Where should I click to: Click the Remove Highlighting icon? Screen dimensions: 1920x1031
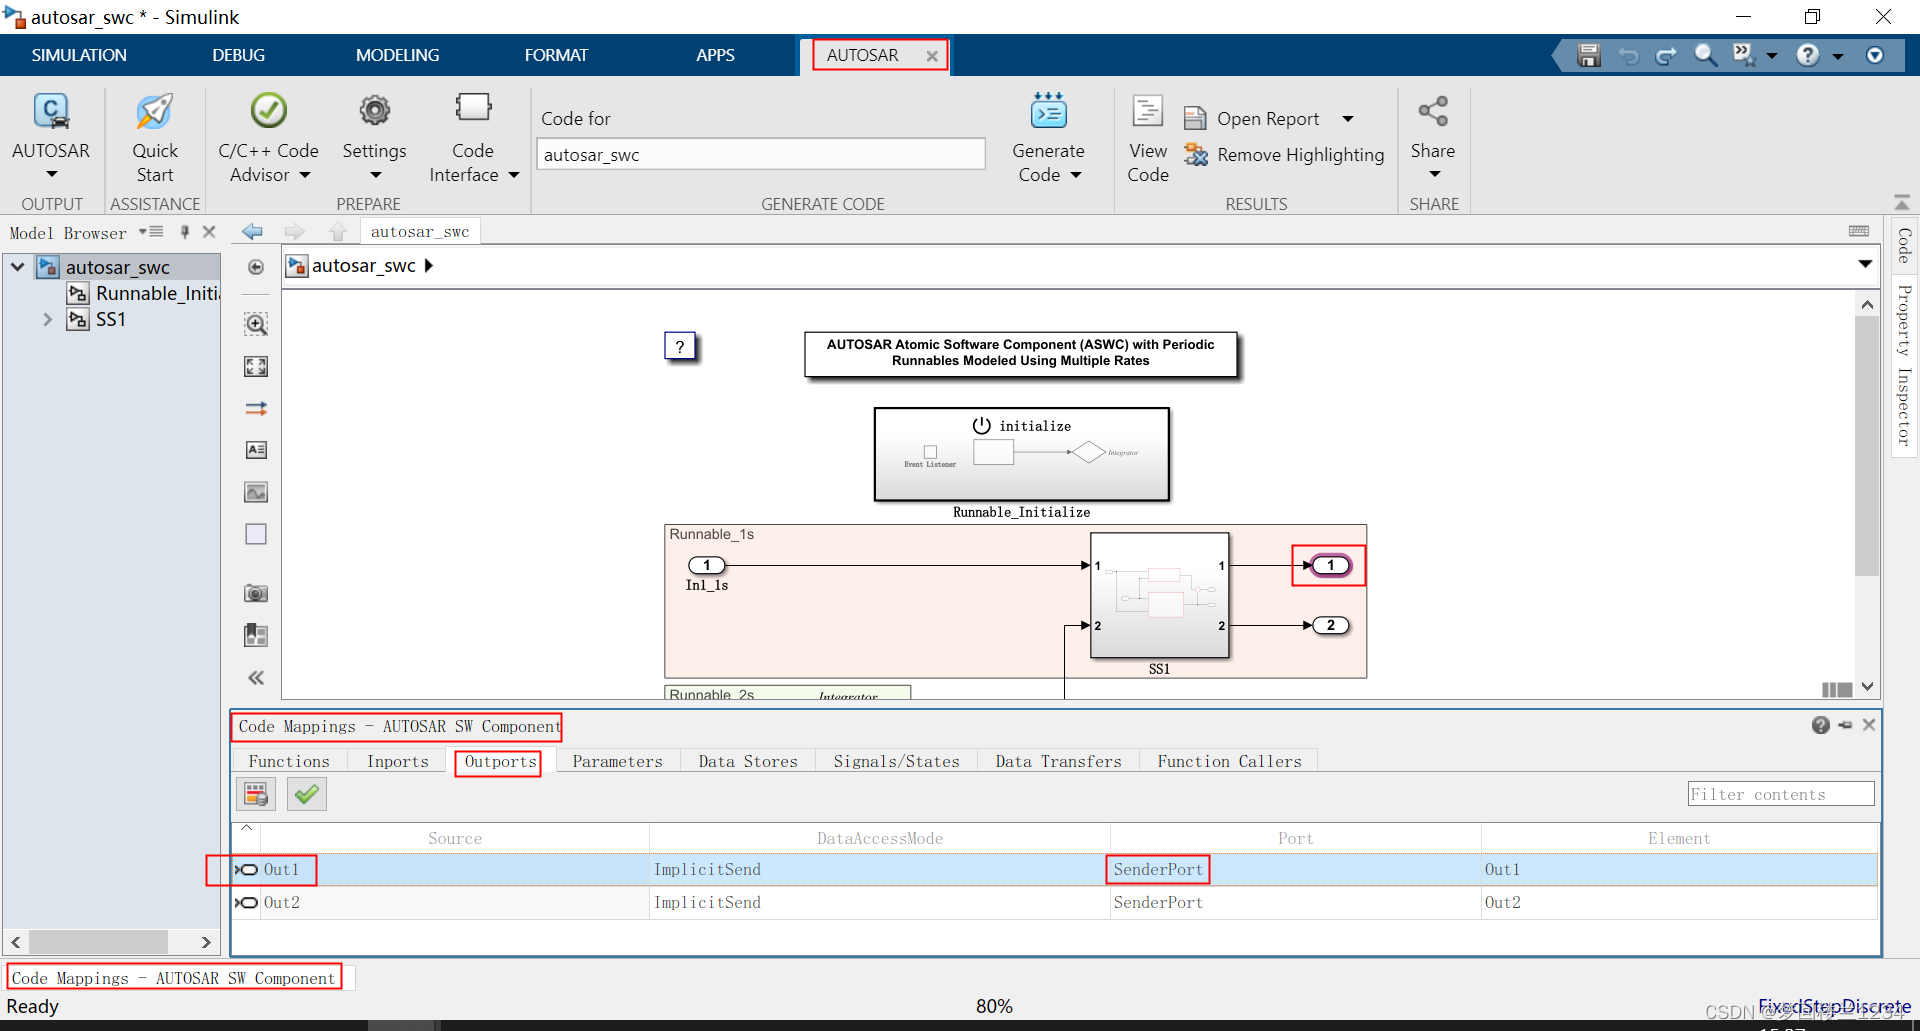[1198, 155]
